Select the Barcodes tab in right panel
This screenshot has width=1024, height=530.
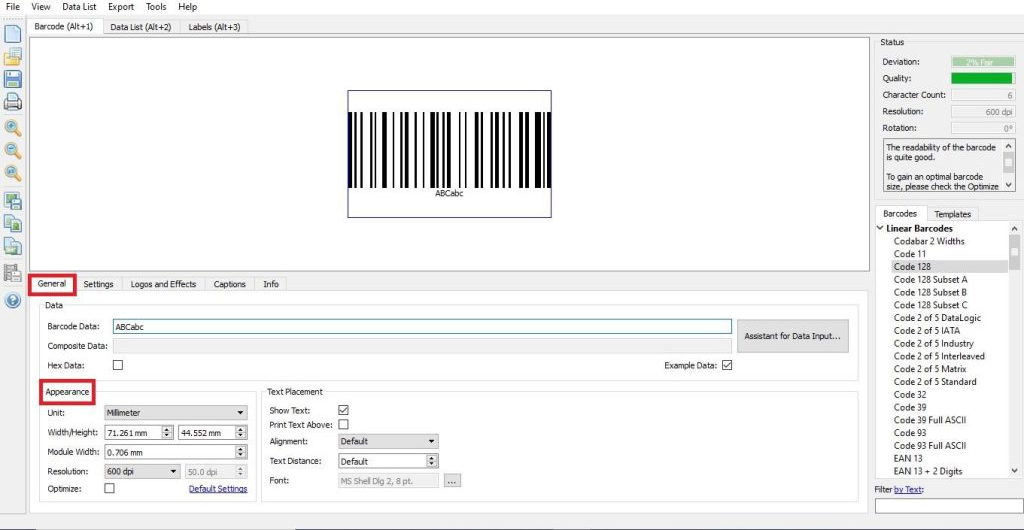tap(900, 213)
